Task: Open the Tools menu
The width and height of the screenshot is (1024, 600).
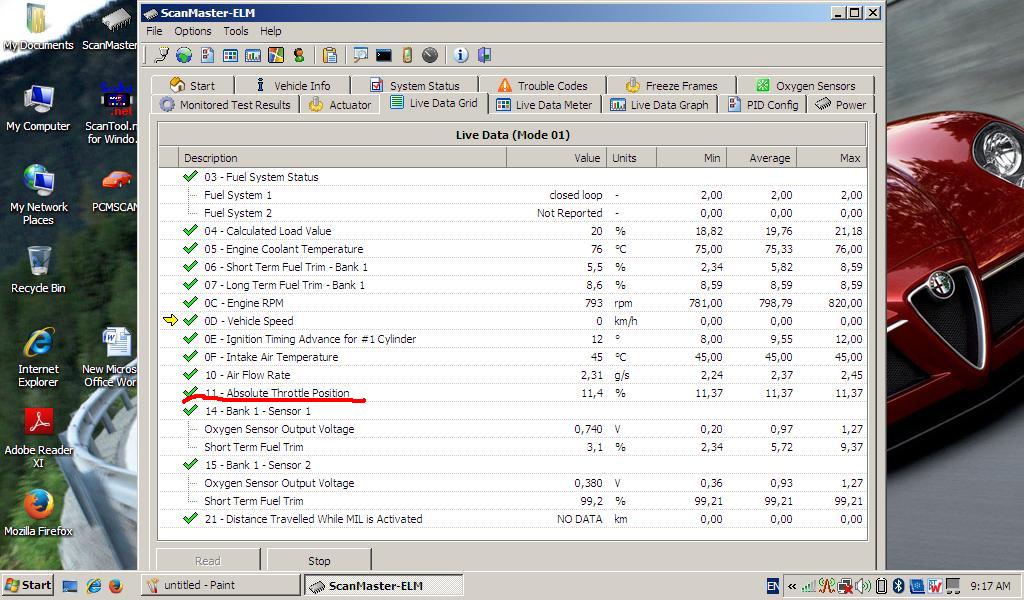Action: 236,31
